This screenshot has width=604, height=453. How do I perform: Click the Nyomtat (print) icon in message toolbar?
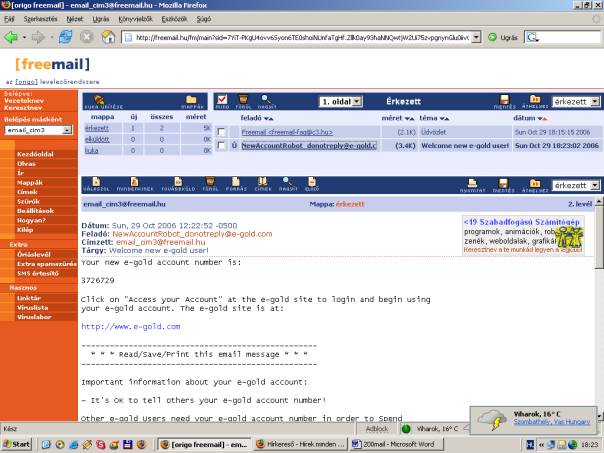(x=502, y=183)
